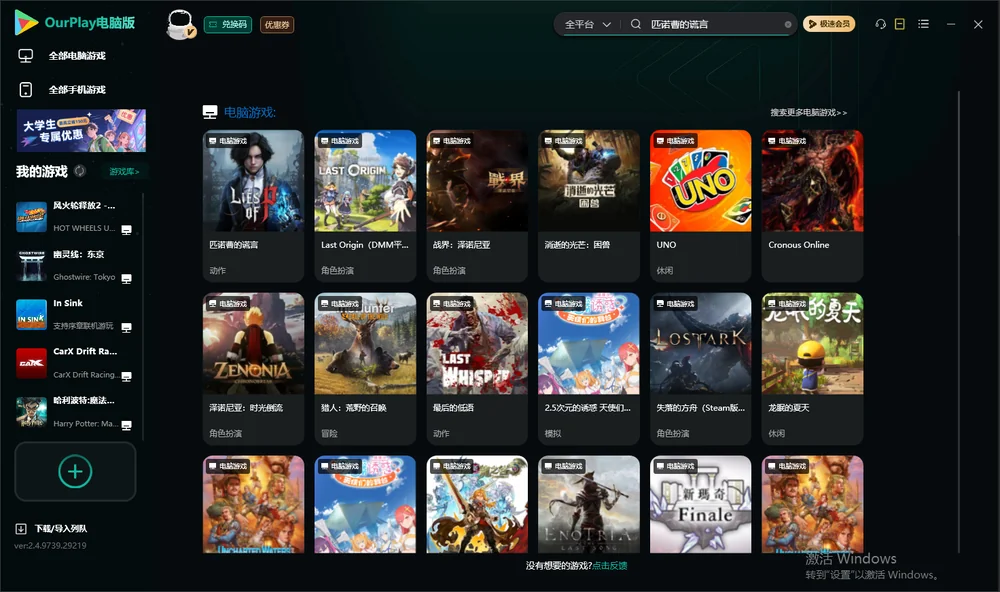Image resolution: width=1000 pixels, height=592 pixels.
Task: Click the PC icon beside 幽灵线: 东京
Action: (x=126, y=278)
